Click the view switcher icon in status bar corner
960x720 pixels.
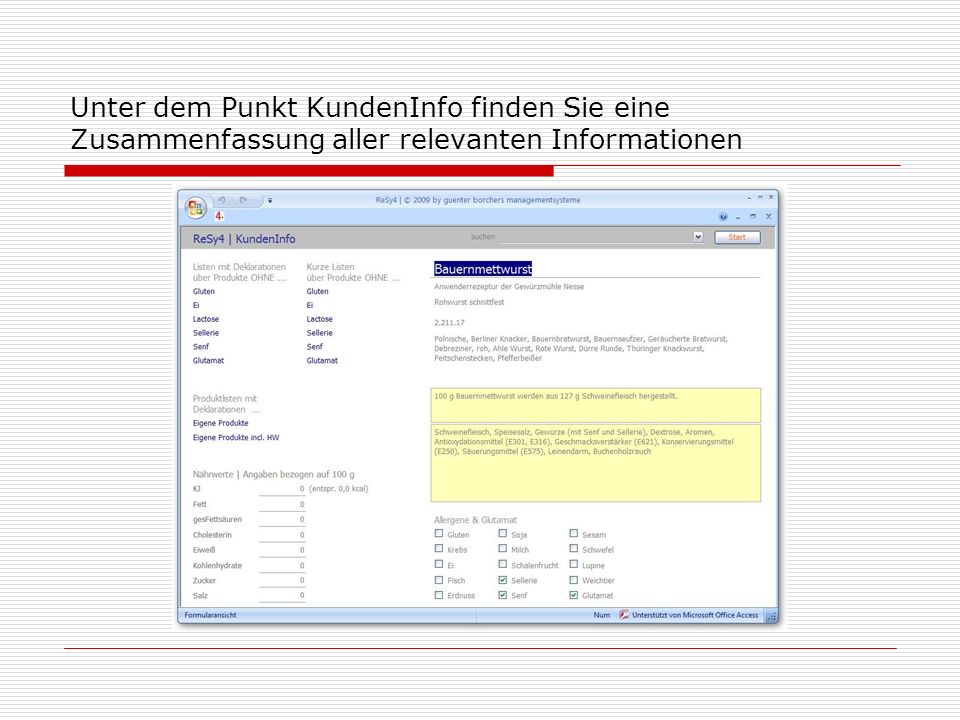[771, 615]
